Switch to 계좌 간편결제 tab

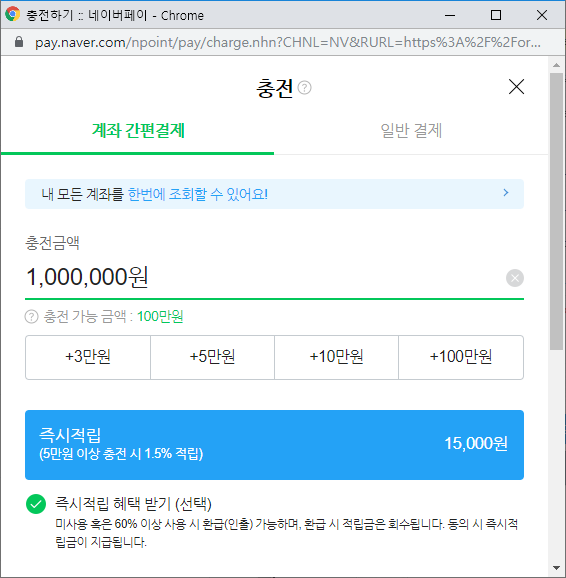[138, 130]
